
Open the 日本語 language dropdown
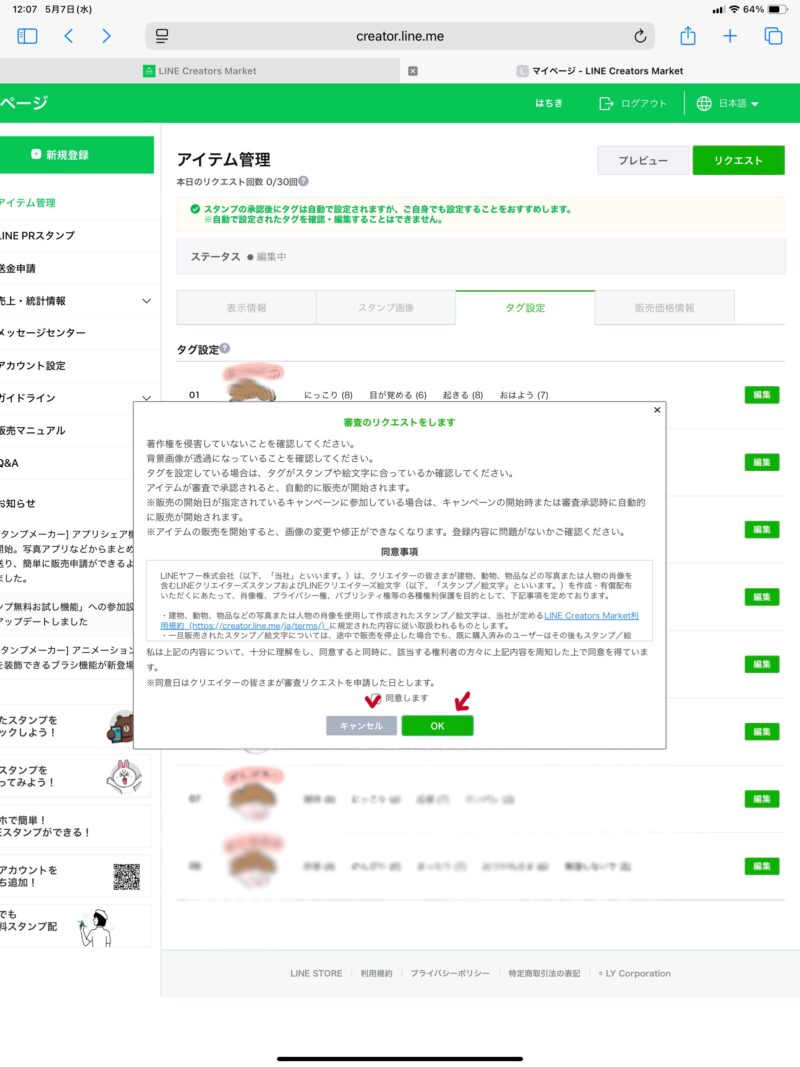(x=738, y=103)
